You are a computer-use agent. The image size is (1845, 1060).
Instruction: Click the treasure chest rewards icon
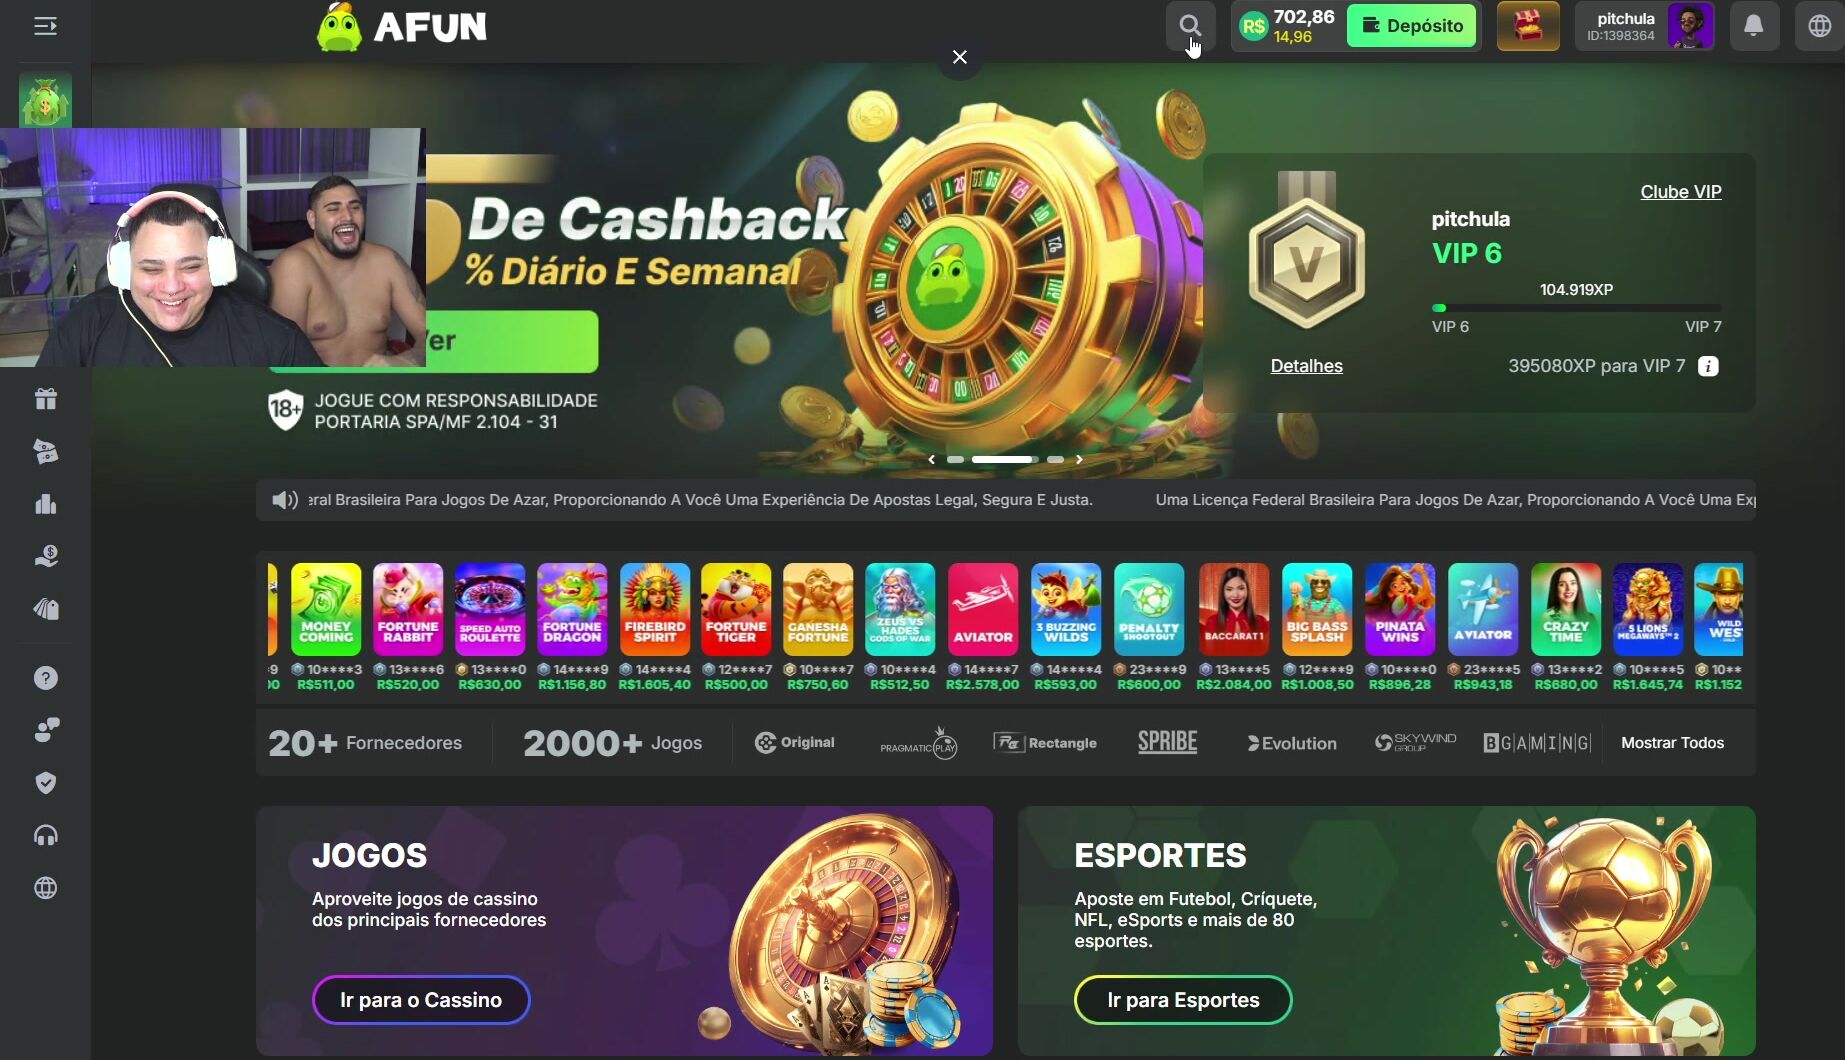tap(1527, 26)
